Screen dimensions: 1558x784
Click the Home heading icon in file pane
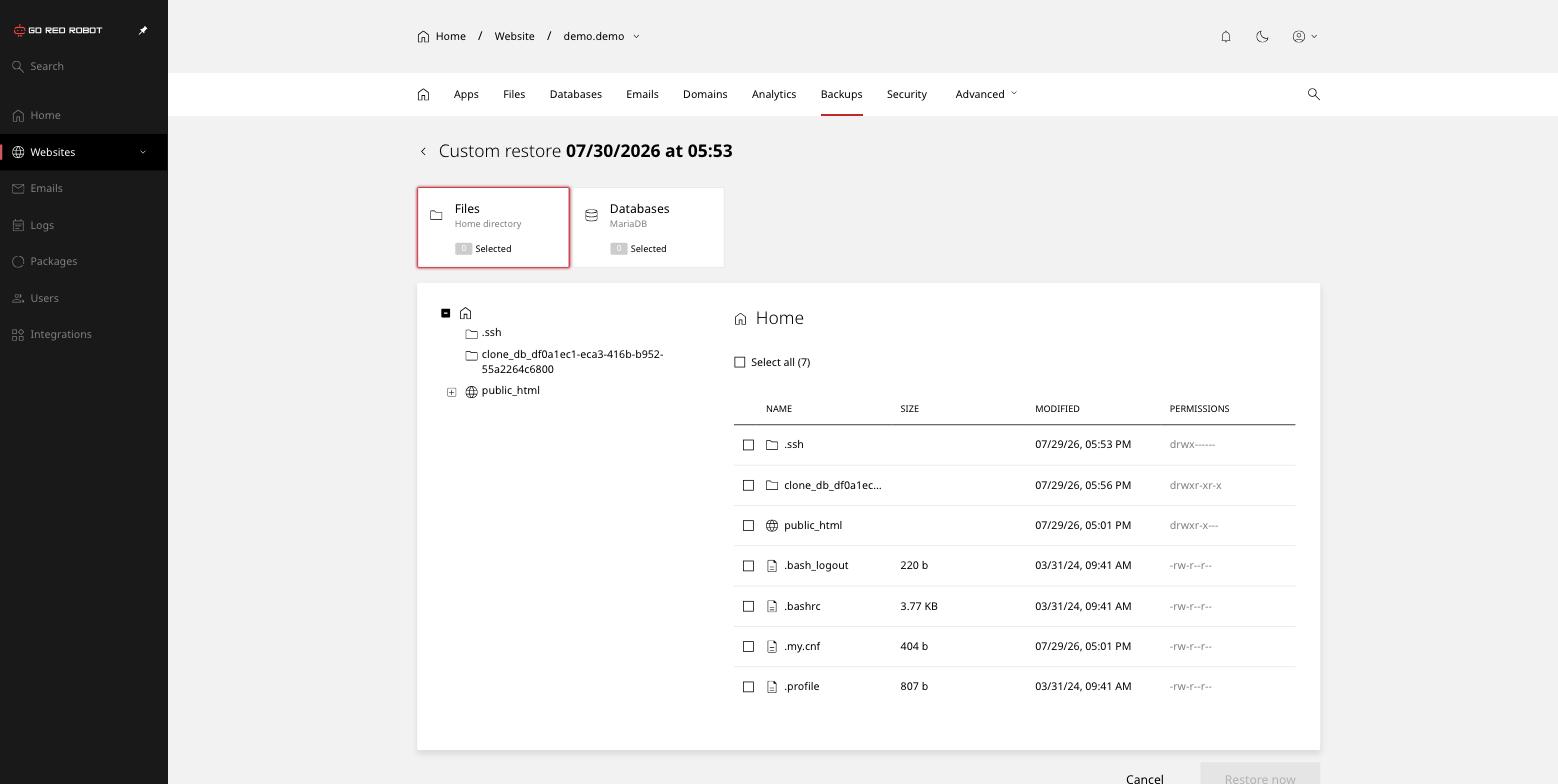click(x=740, y=319)
